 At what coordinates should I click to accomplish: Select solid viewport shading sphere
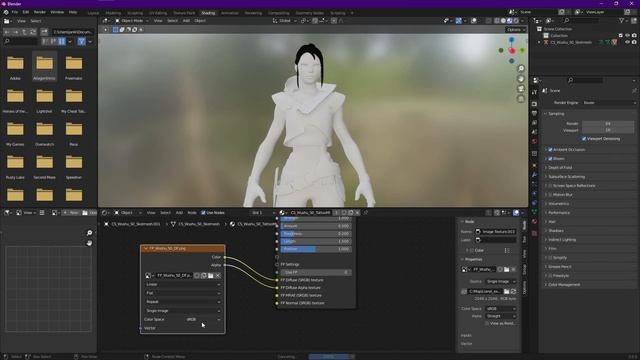503,20
